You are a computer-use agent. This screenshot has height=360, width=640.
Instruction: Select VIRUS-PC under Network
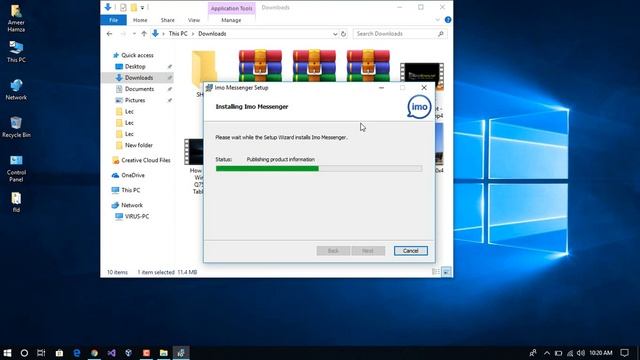pos(137,216)
